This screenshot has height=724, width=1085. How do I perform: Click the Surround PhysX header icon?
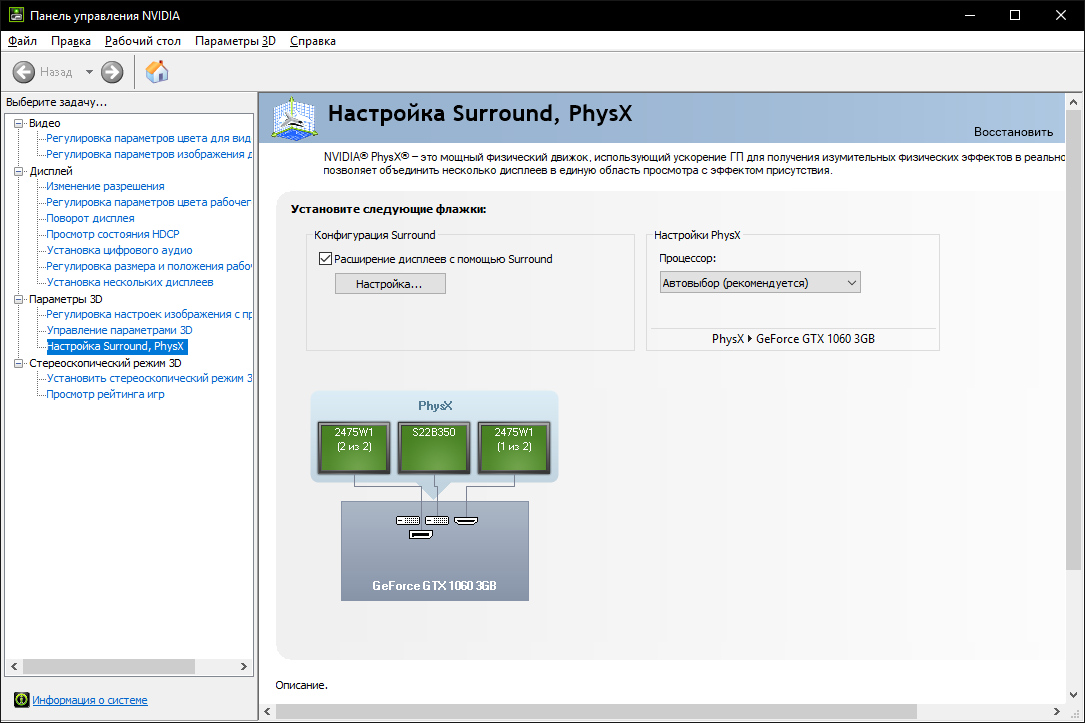point(294,118)
